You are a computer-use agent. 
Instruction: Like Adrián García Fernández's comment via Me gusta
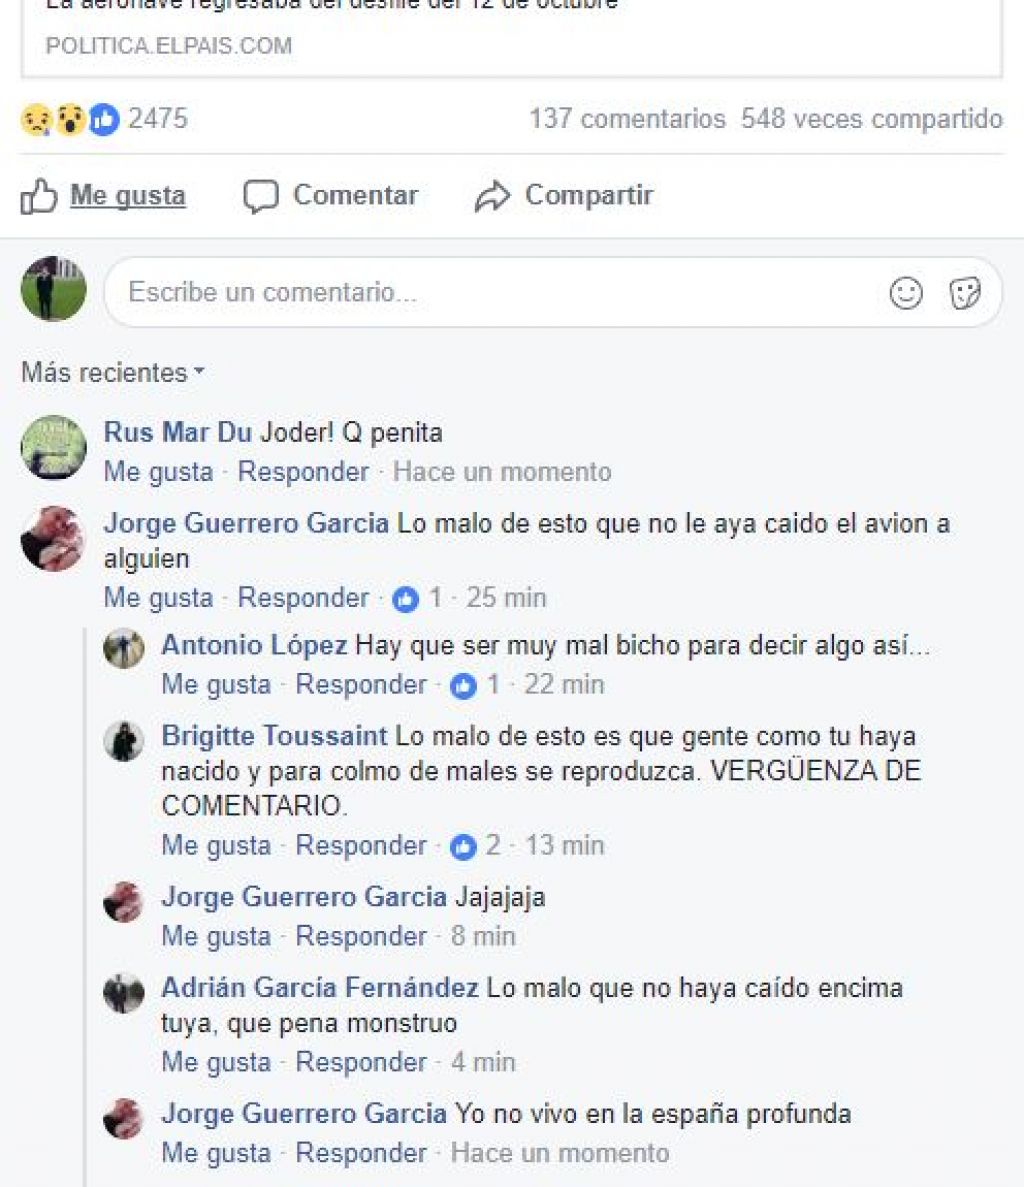click(216, 1062)
